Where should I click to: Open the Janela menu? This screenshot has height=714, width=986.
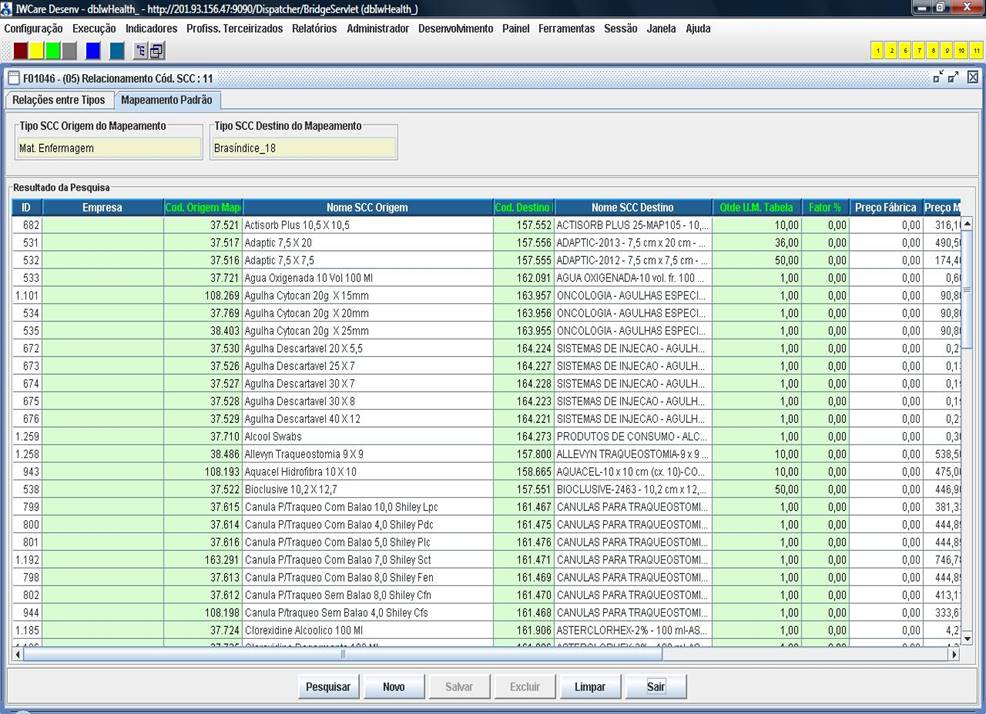(x=662, y=28)
